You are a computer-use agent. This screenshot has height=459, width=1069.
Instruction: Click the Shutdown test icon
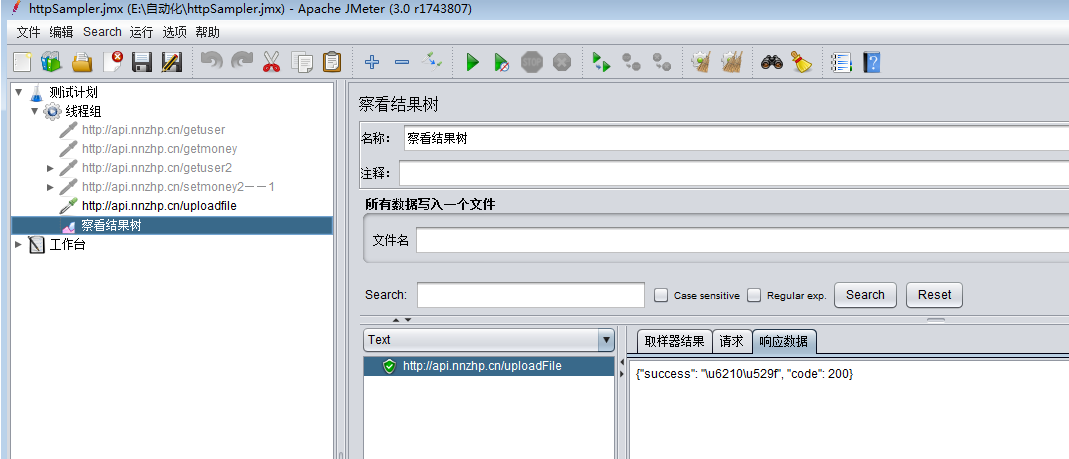562,63
